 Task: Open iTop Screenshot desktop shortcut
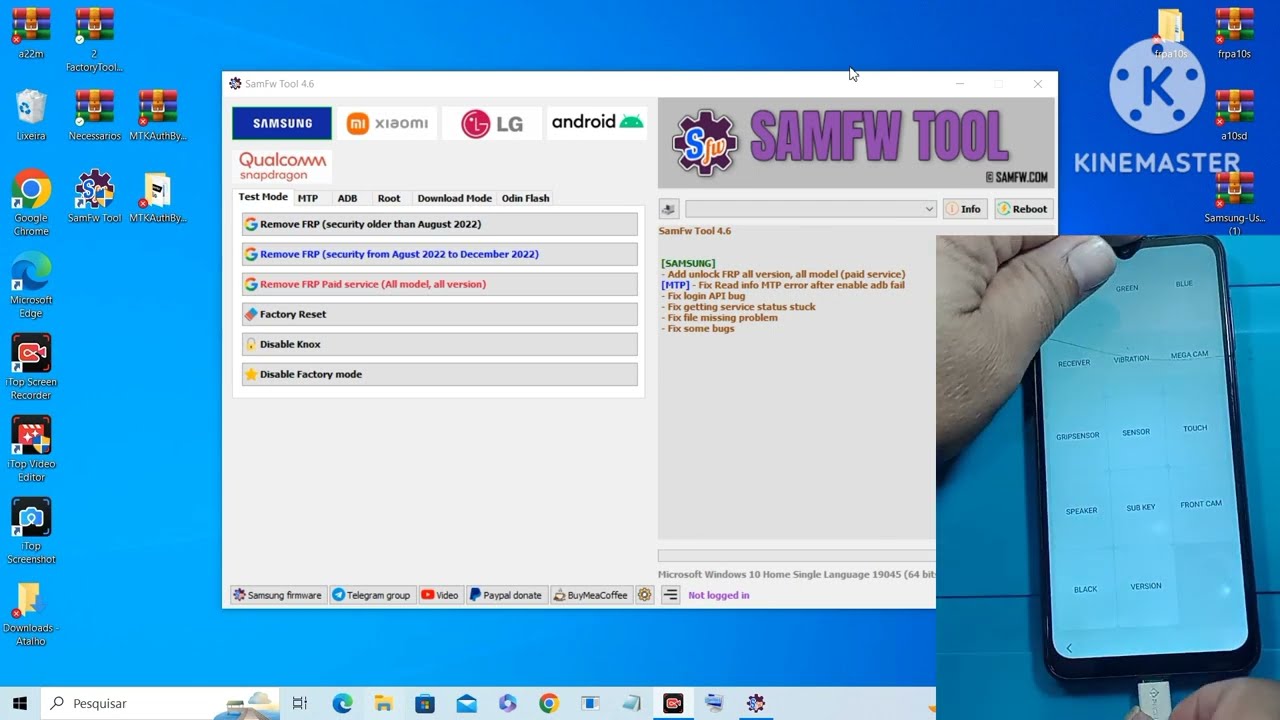tap(31, 532)
